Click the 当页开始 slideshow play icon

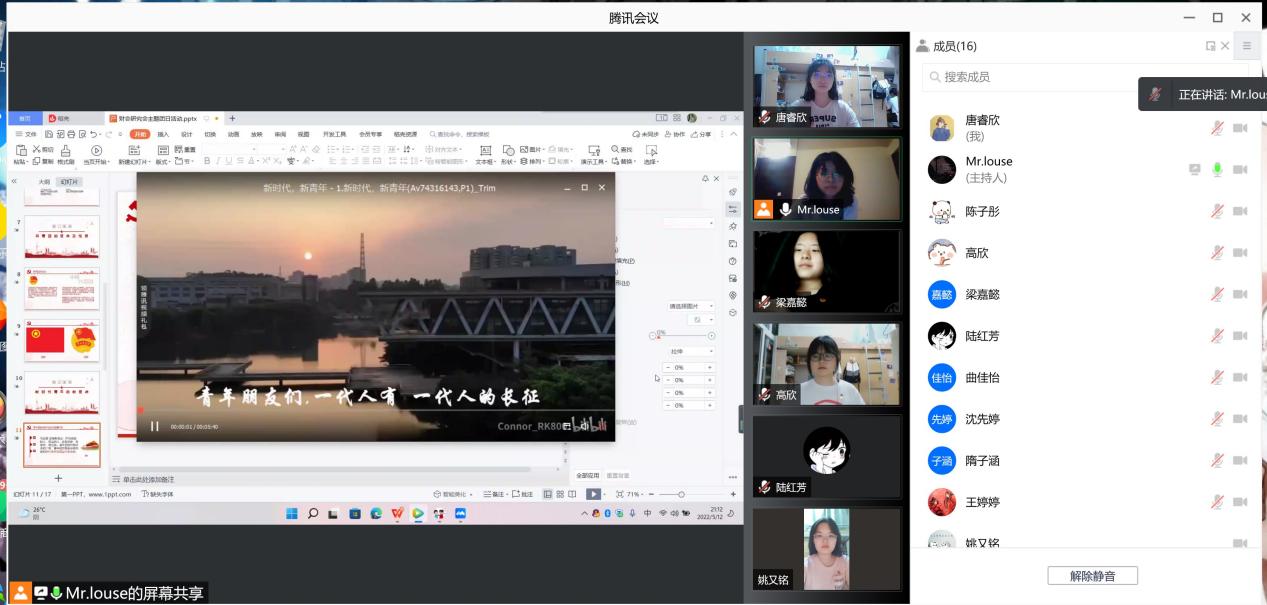(96, 150)
